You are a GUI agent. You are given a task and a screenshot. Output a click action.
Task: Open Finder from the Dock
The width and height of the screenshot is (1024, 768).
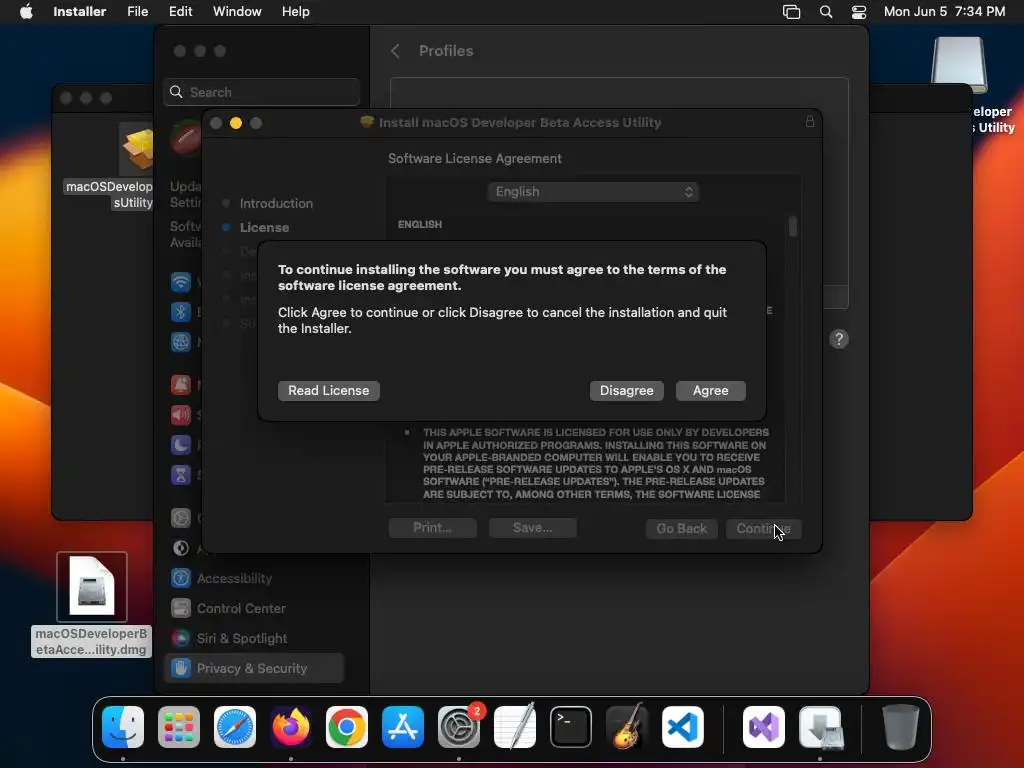click(123, 727)
